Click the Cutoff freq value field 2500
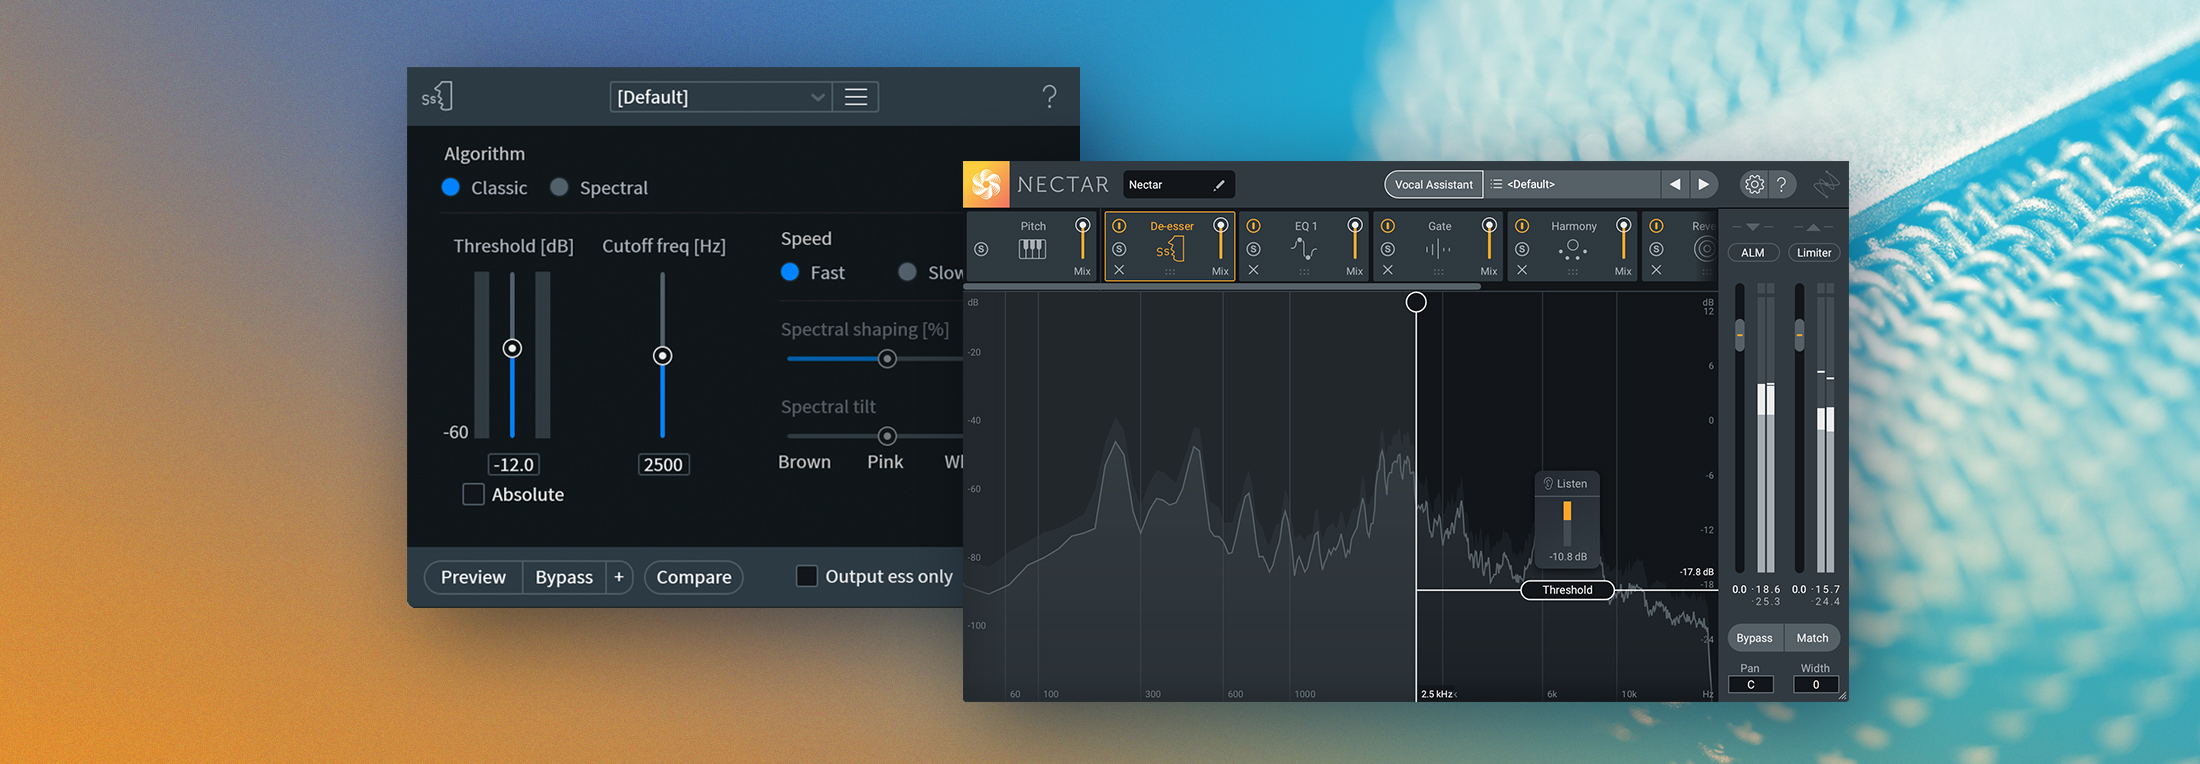 (663, 464)
